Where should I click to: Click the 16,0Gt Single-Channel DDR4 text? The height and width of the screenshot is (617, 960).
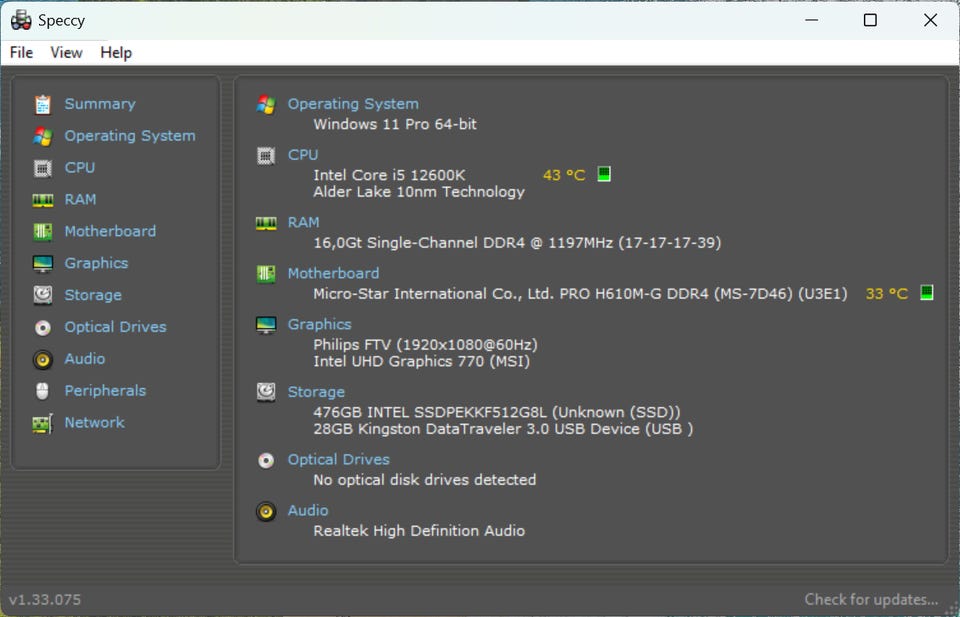517,243
